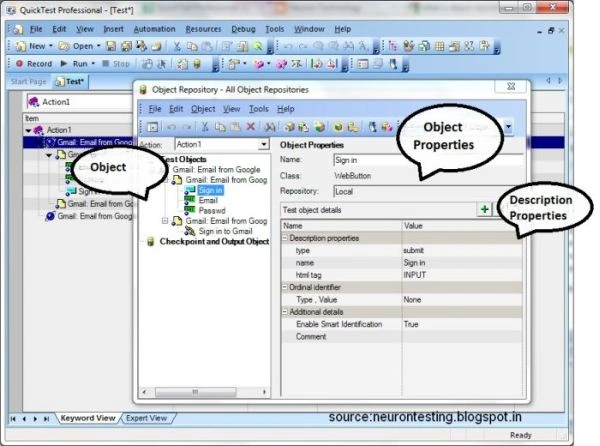Collapse the Additional details section

point(285,312)
